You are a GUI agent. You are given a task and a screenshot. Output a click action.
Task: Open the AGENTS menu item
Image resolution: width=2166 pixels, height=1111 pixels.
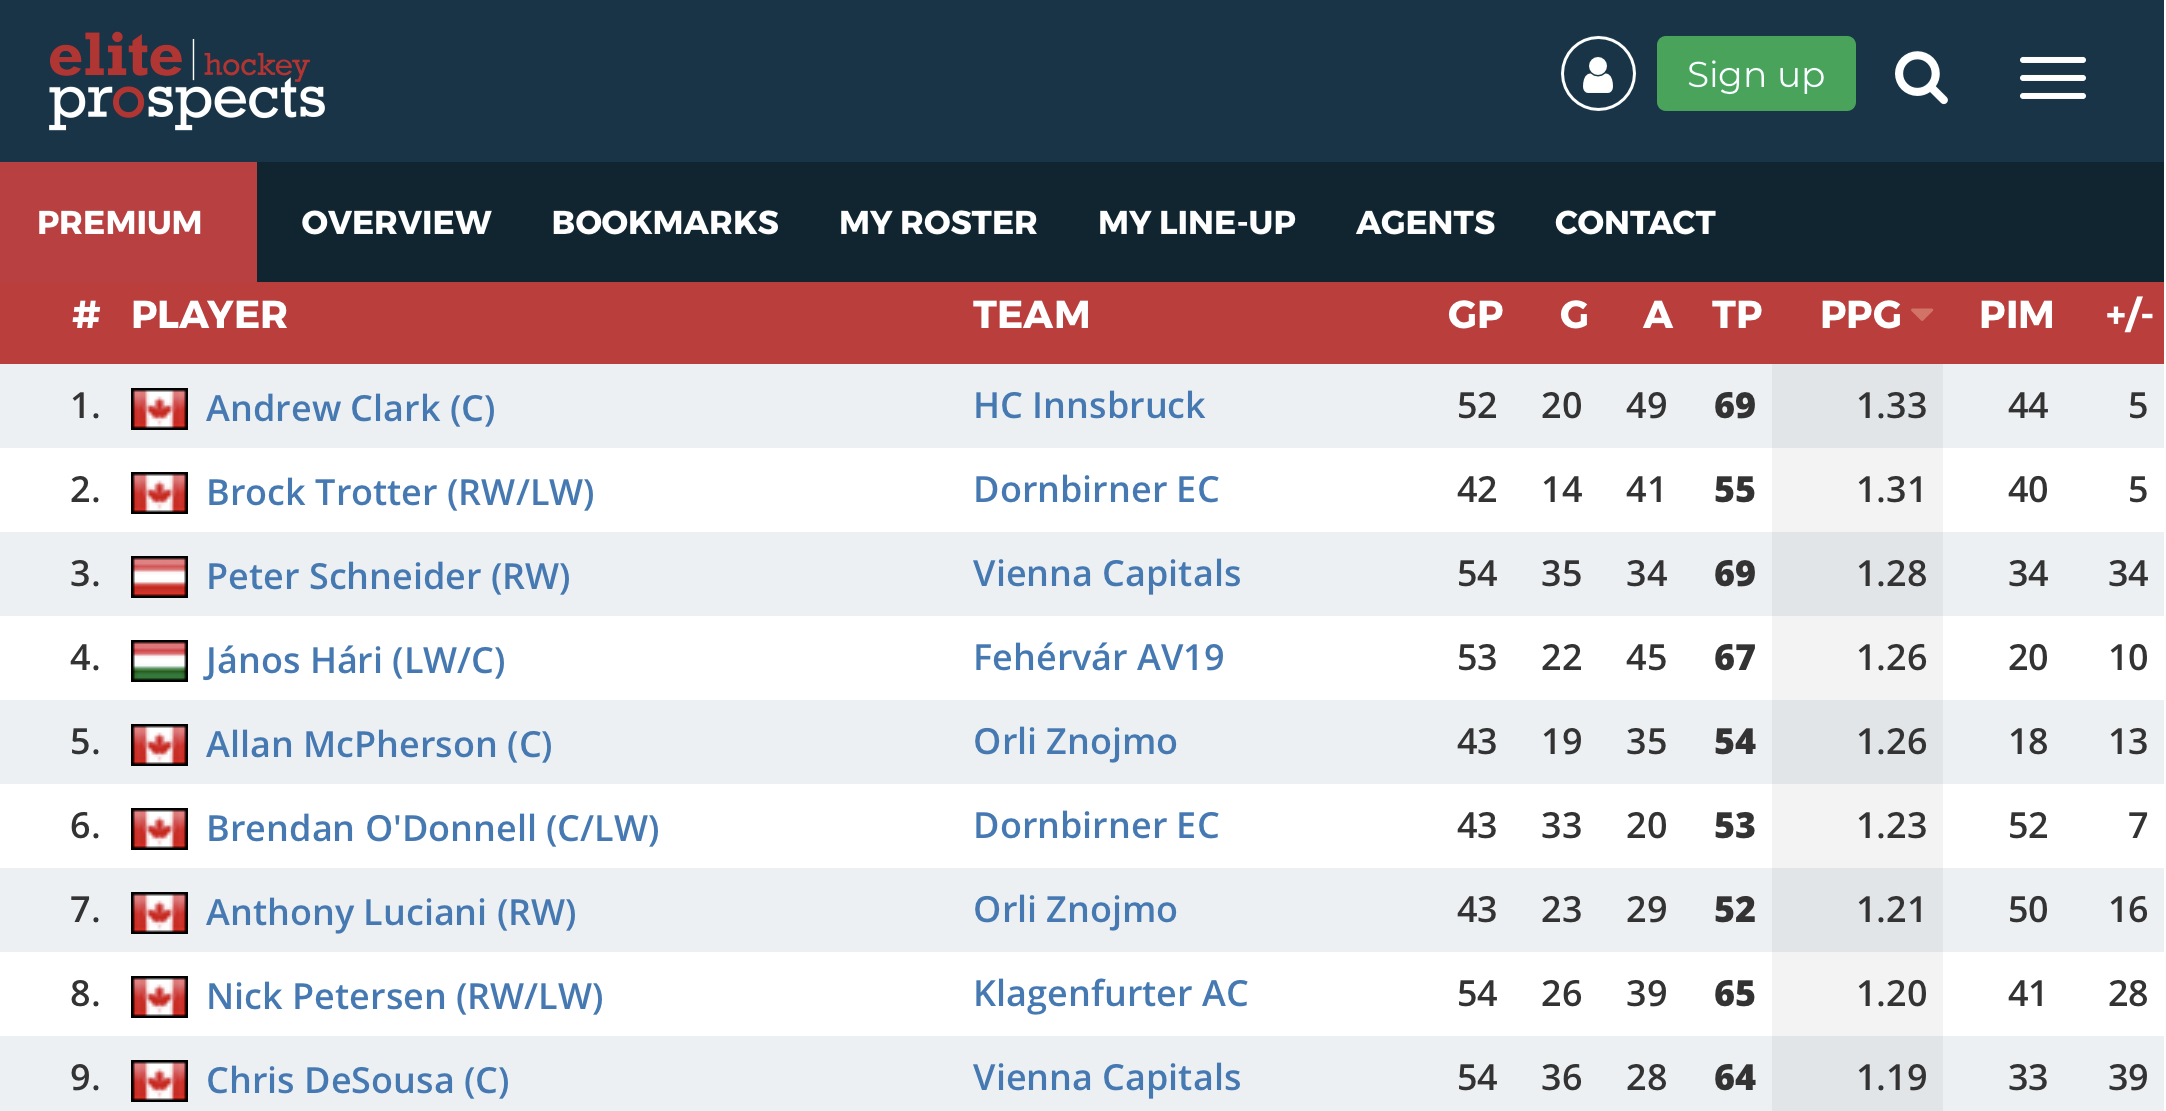pyautogui.click(x=1424, y=222)
